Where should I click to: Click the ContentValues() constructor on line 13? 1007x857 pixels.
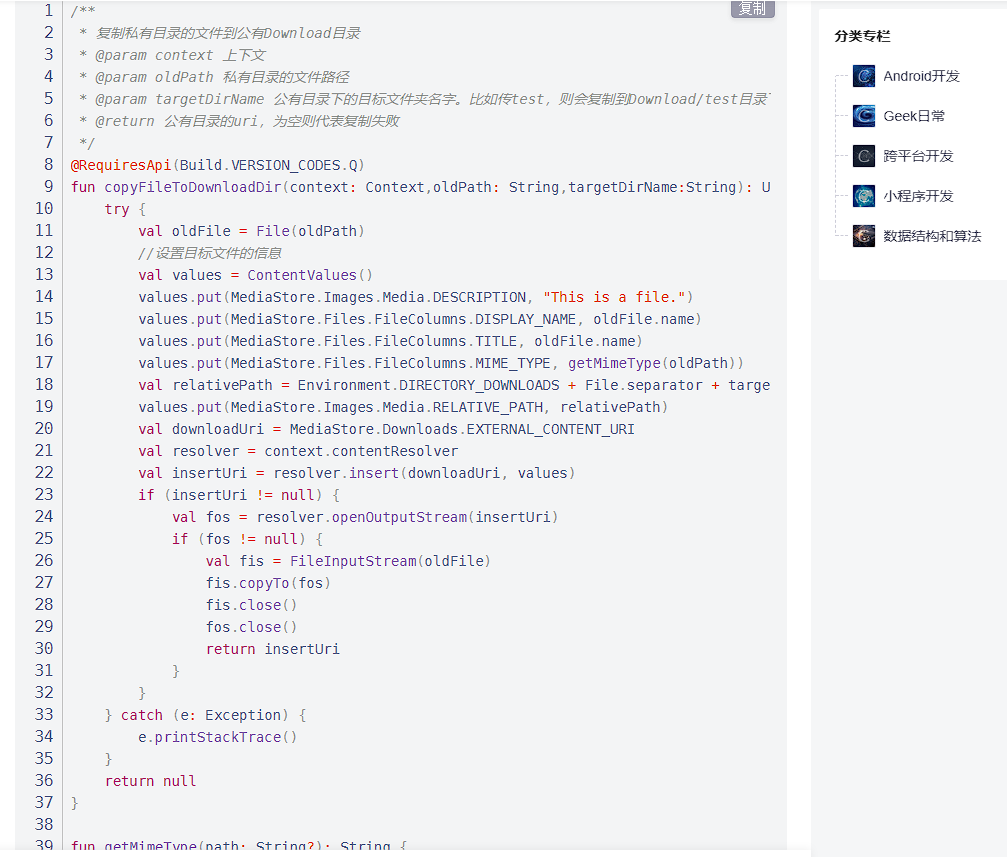(310, 275)
